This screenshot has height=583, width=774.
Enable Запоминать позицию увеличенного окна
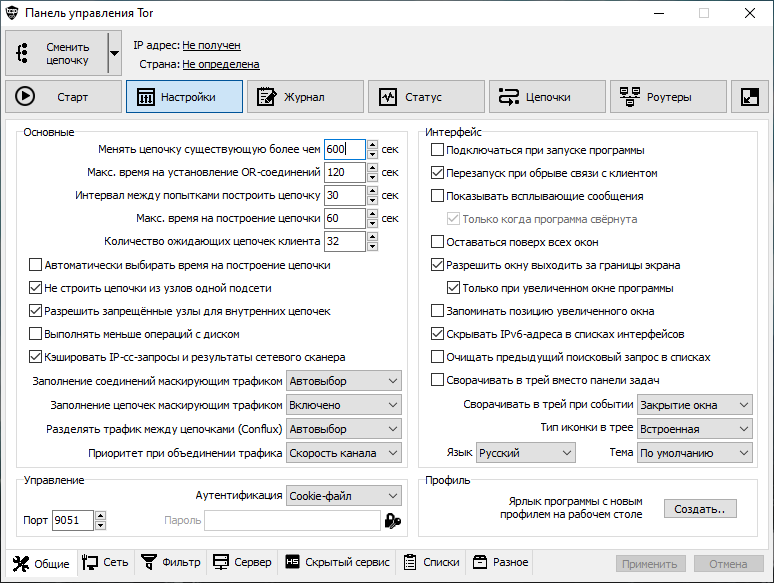437,311
